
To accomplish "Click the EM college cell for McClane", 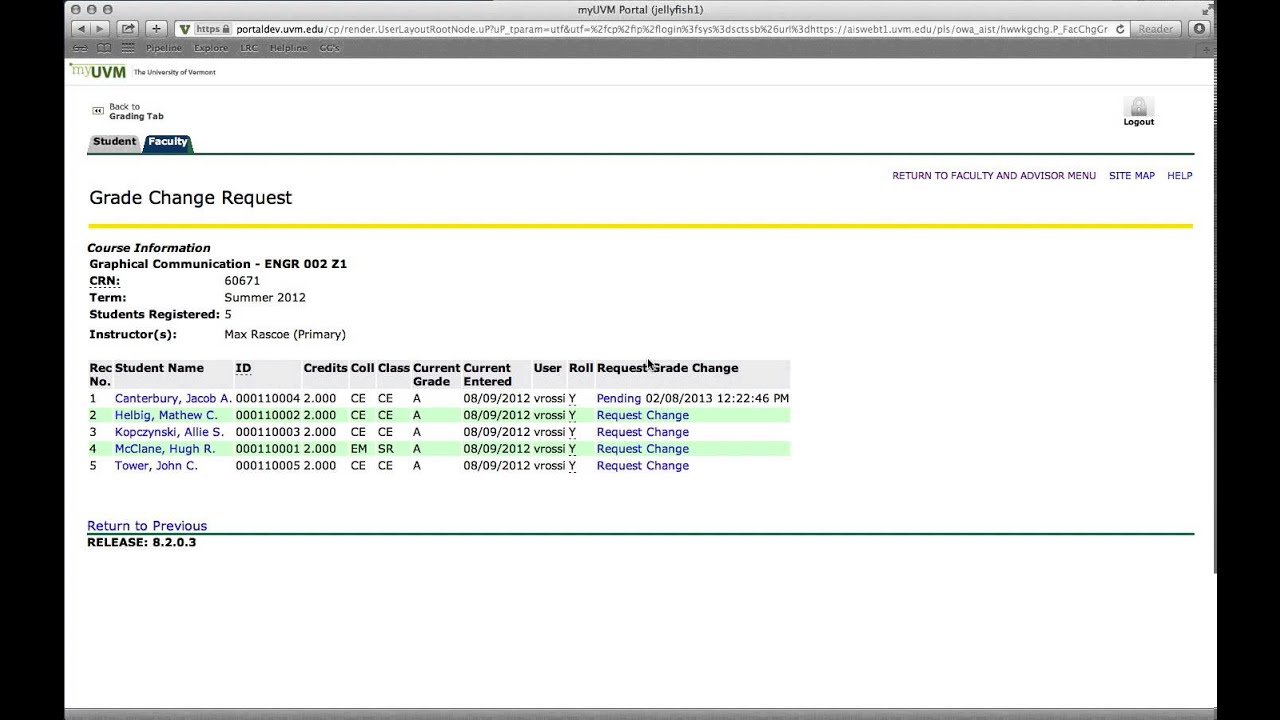I will click(359, 449).
